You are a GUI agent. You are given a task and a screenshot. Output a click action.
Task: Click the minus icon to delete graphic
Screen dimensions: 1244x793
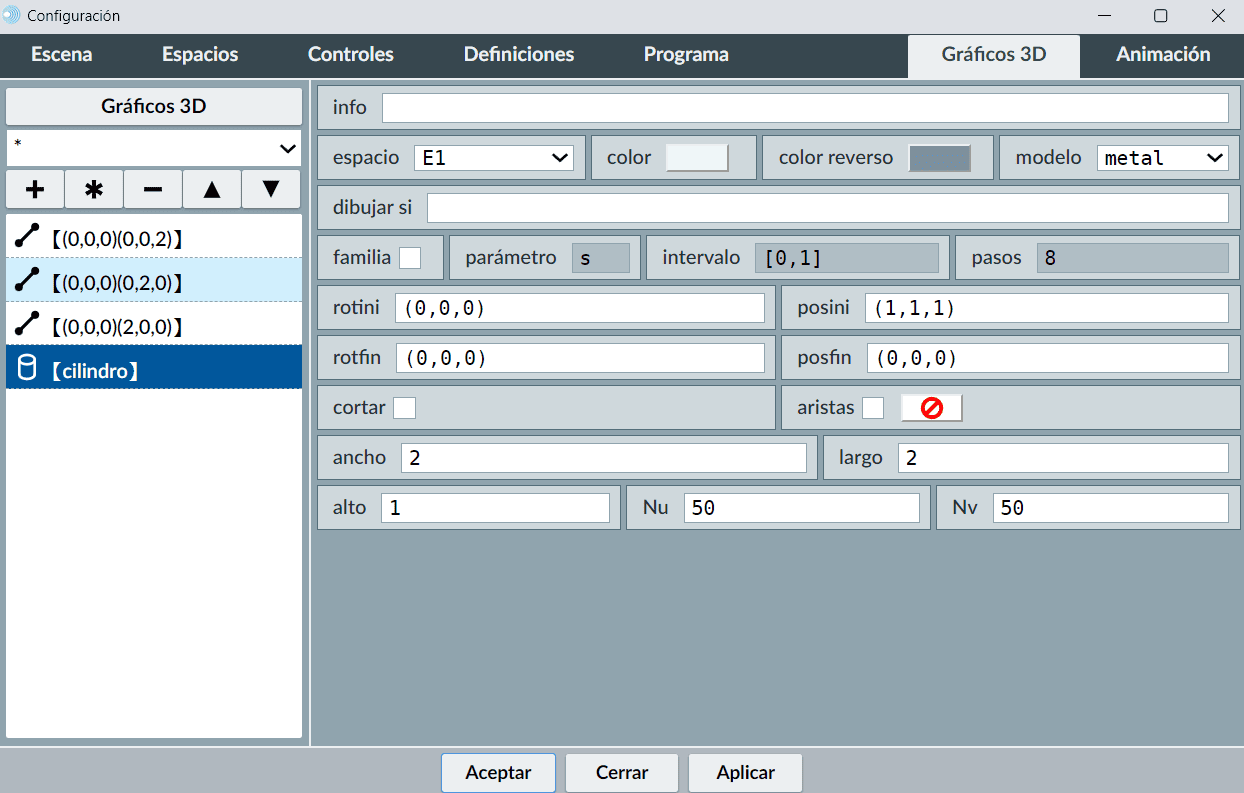point(153,189)
